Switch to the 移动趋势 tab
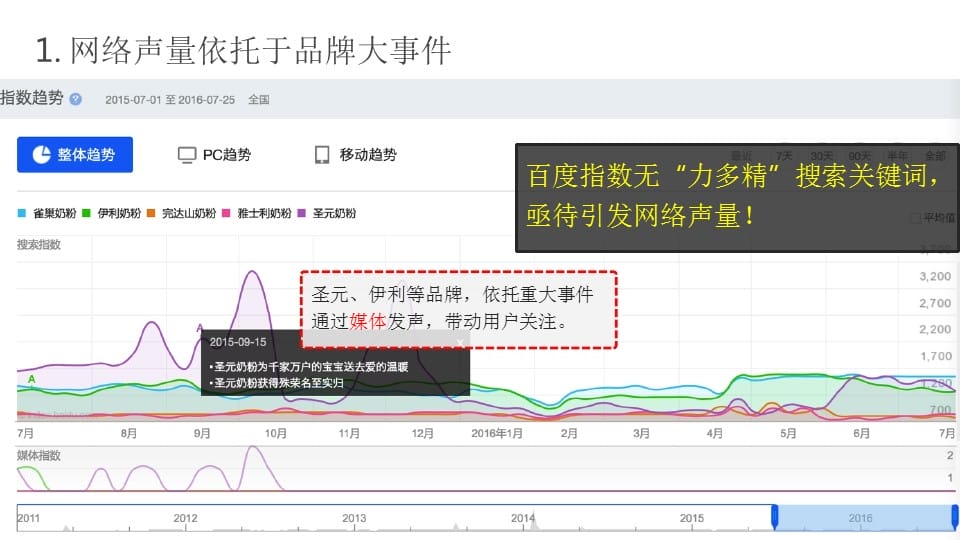The width and height of the screenshot is (960, 540). (356, 155)
